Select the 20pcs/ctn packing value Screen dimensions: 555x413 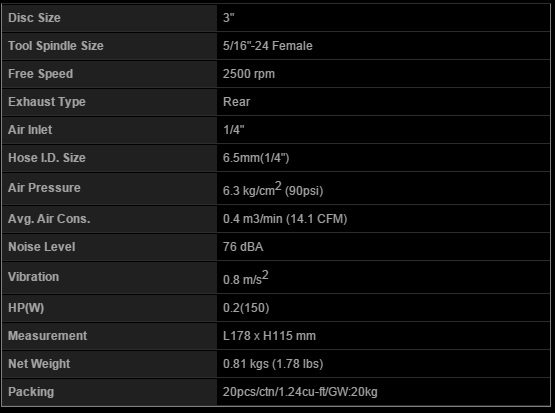pyautogui.click(x=300, y=392)
